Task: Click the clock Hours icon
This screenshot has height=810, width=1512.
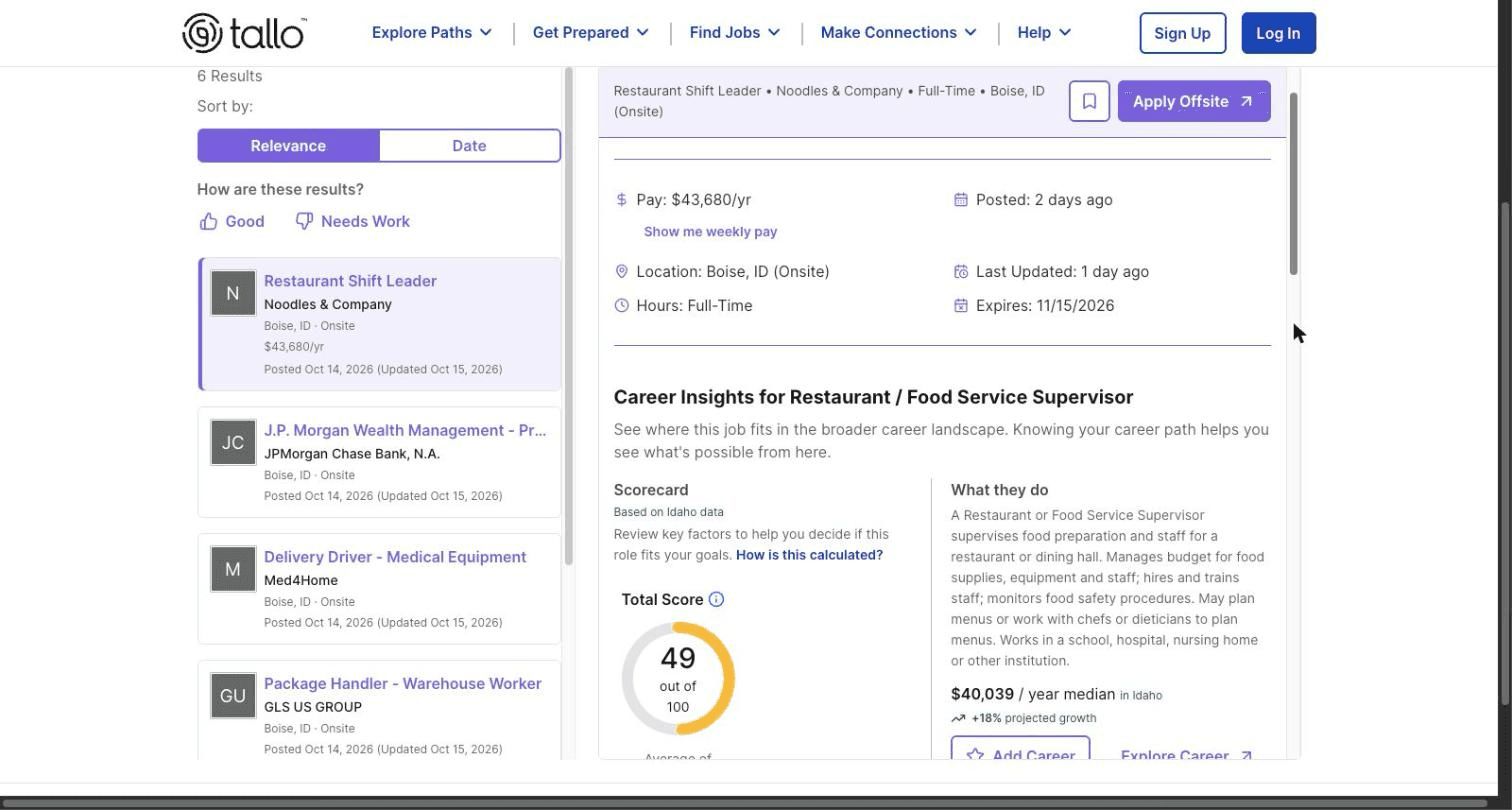Action: (x=621, y=306)
